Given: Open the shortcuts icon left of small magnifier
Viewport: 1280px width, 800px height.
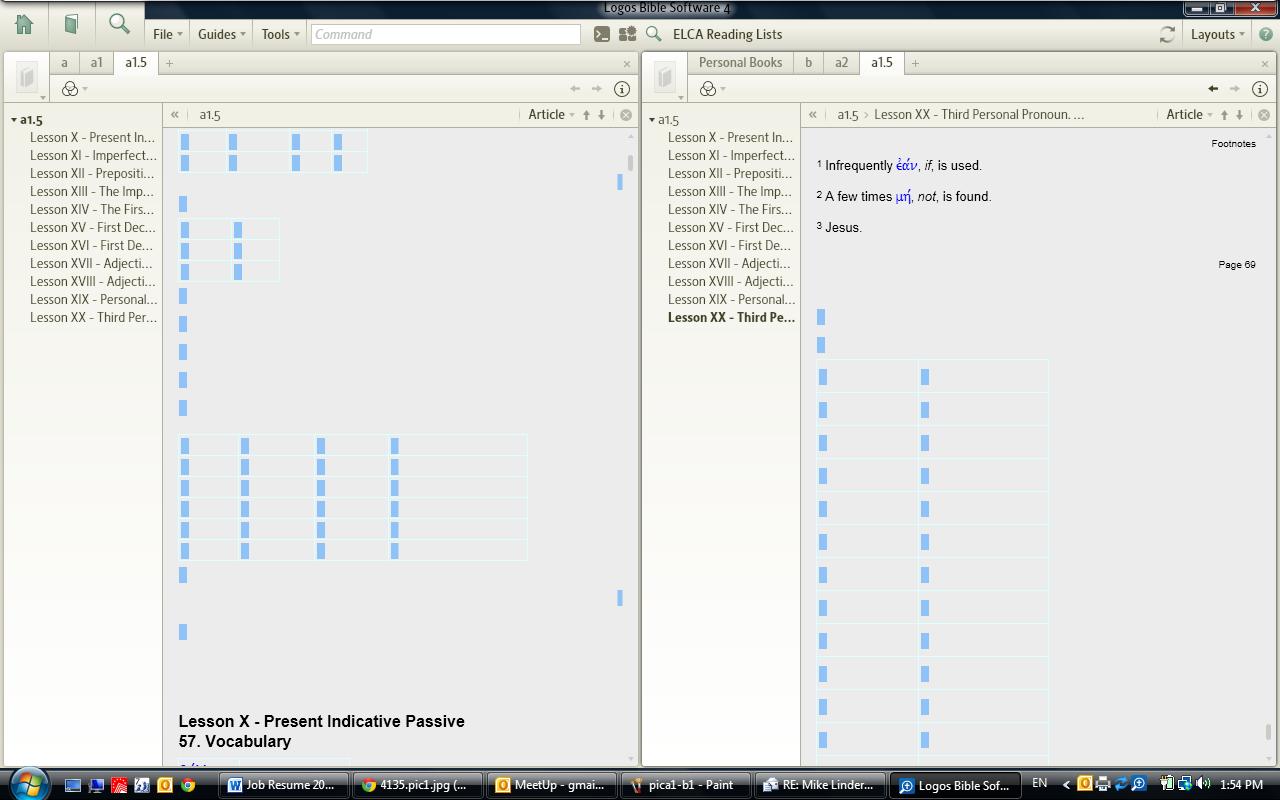Looking at the screenshot, I should click(627, 34).
